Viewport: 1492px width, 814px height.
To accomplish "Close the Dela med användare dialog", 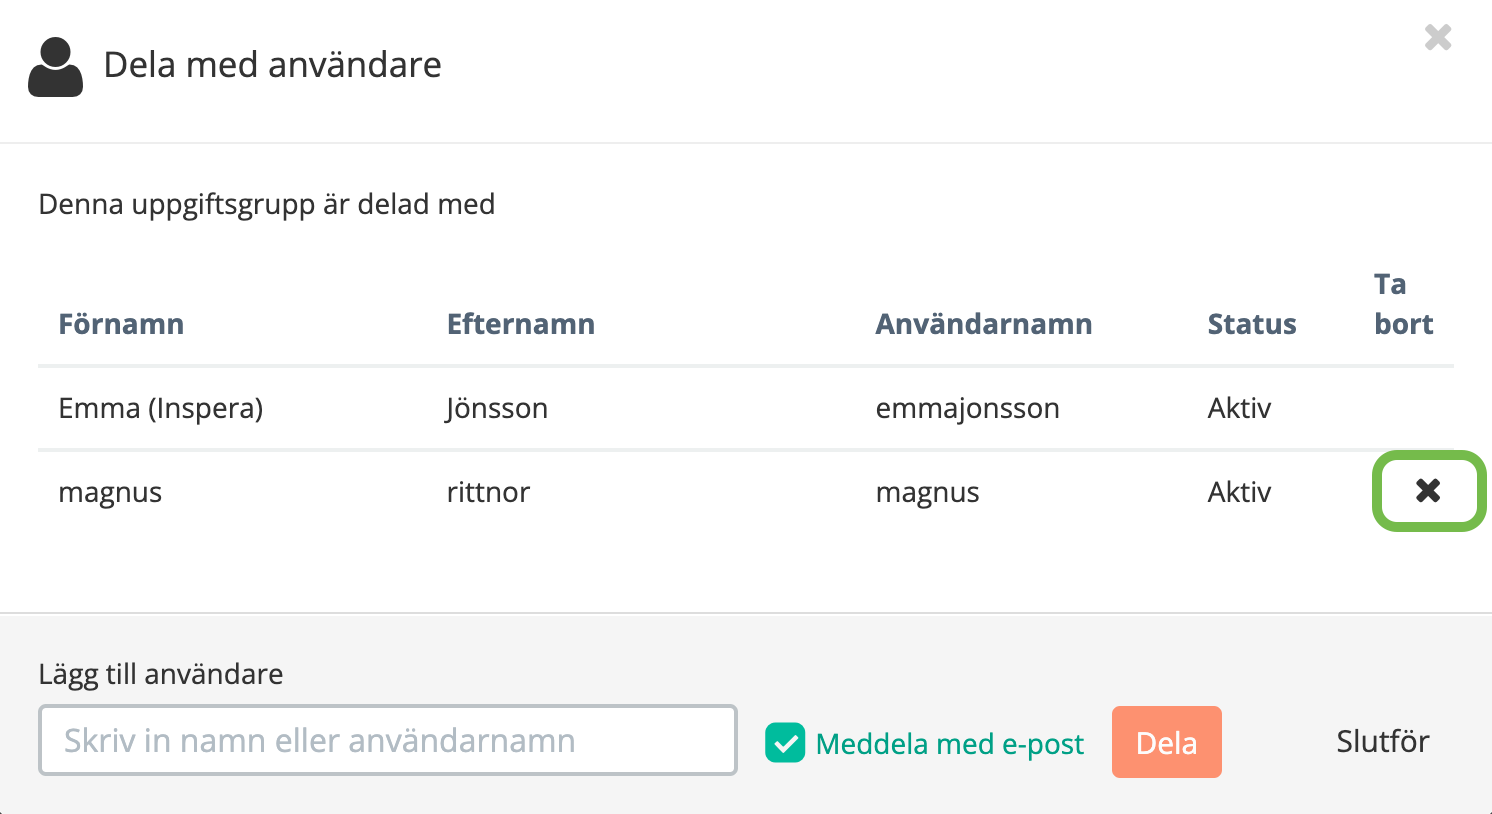I will [1438, 38].
